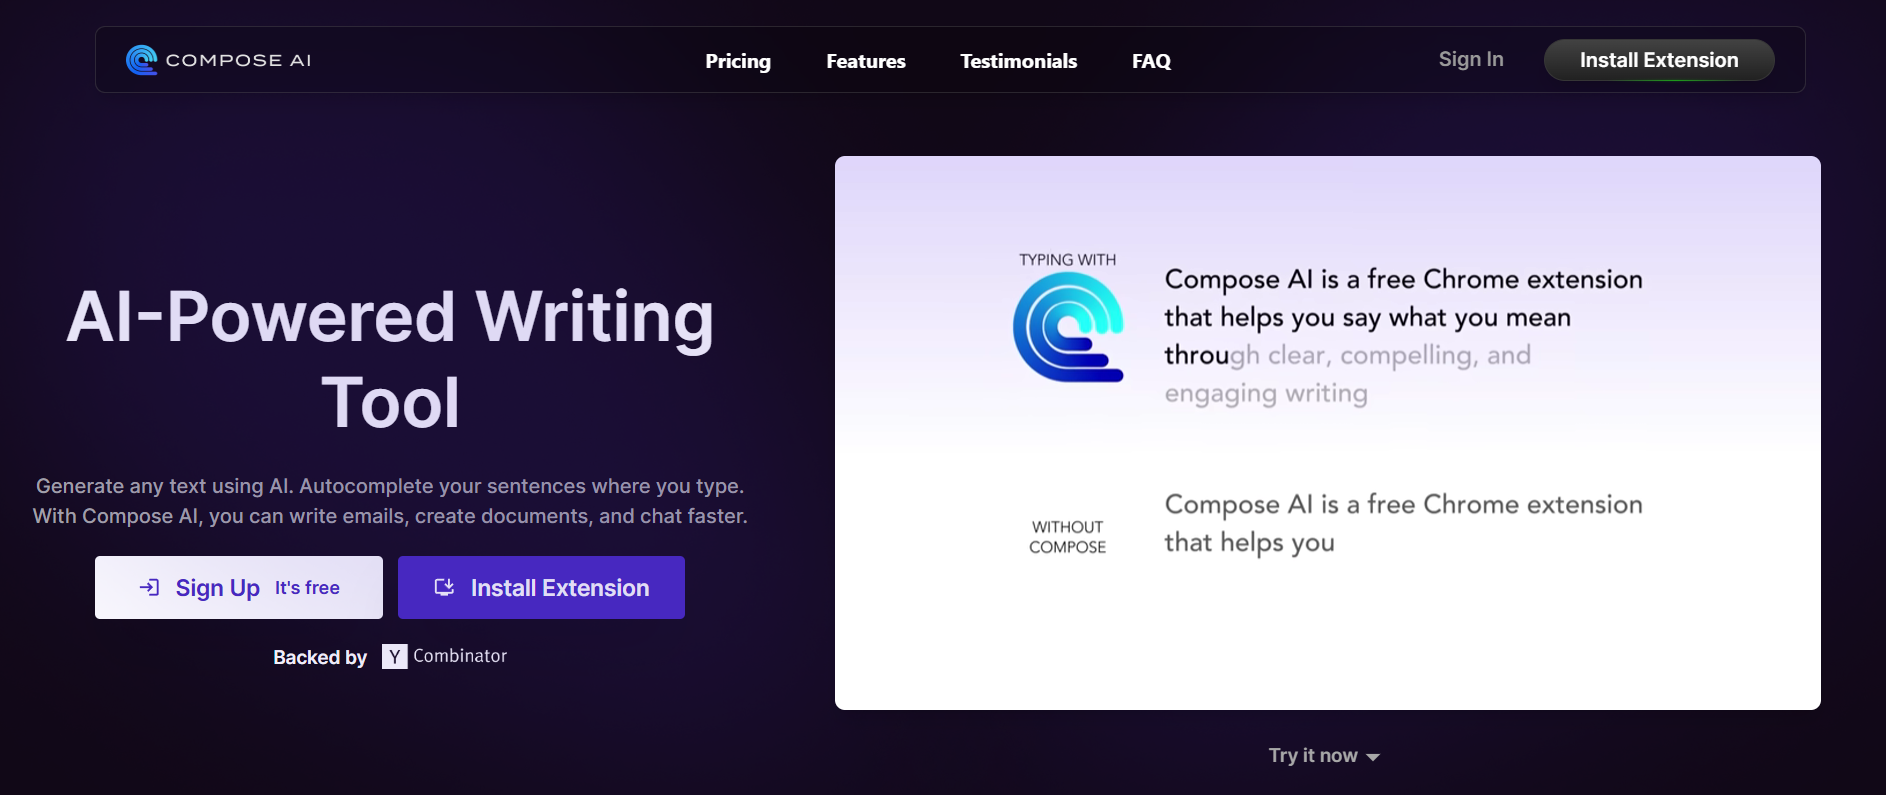Viewport: 1886px width, 795px height.
Task: Open the Pricing section
Action: tap(738, 61)
